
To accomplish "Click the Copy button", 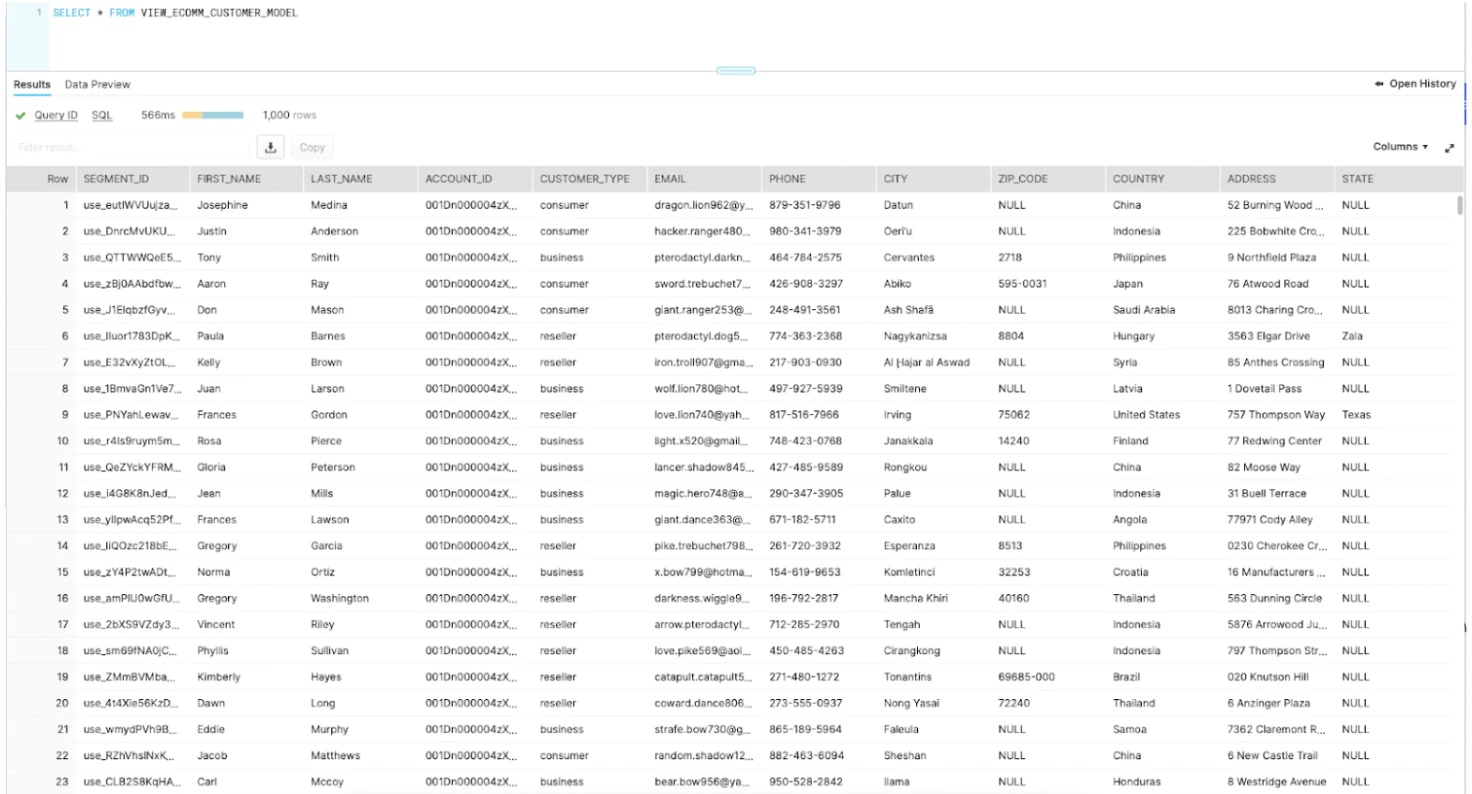I will click(x=311, y=147).
